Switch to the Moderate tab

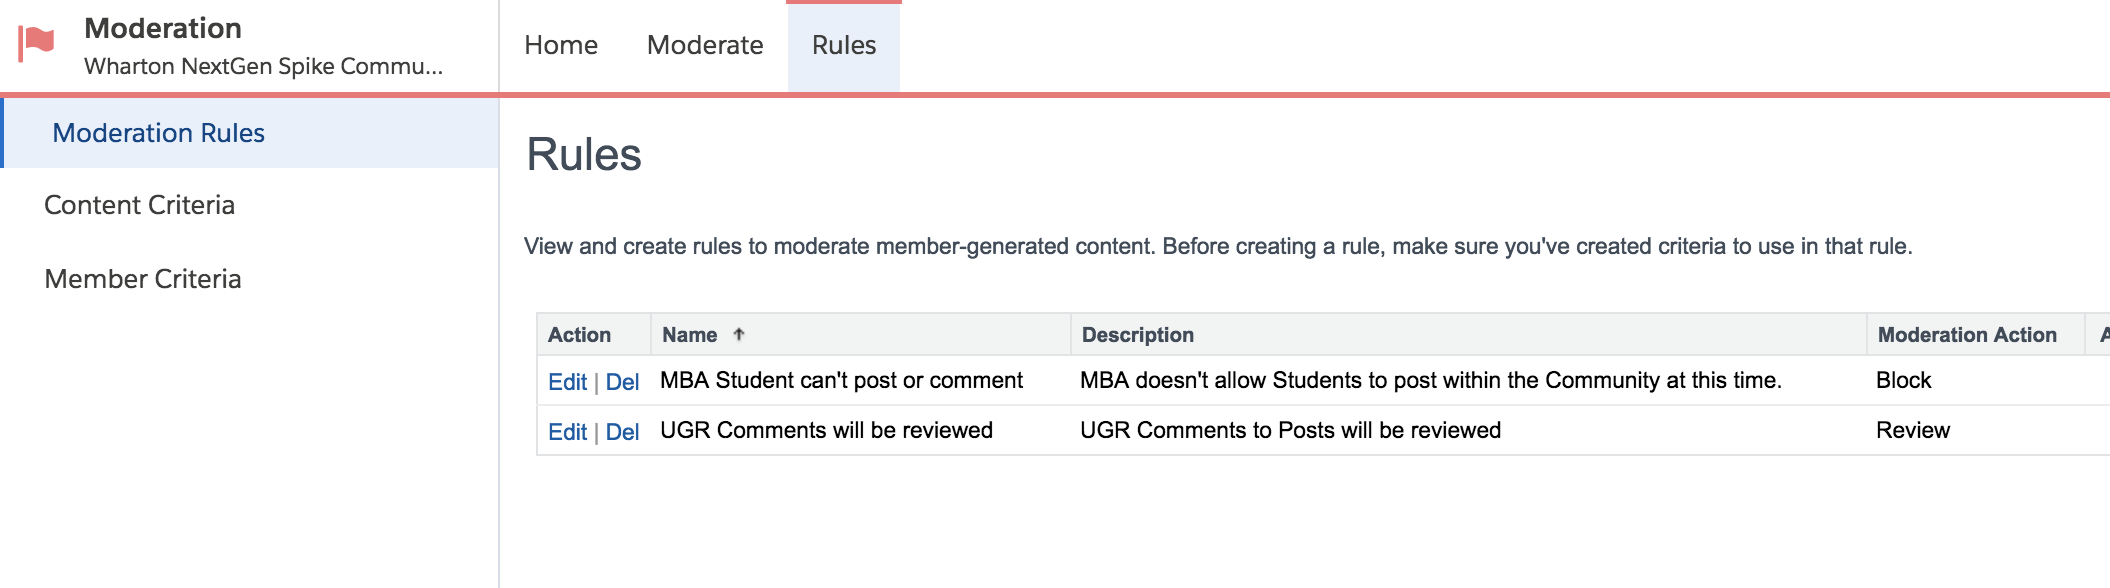705,45
